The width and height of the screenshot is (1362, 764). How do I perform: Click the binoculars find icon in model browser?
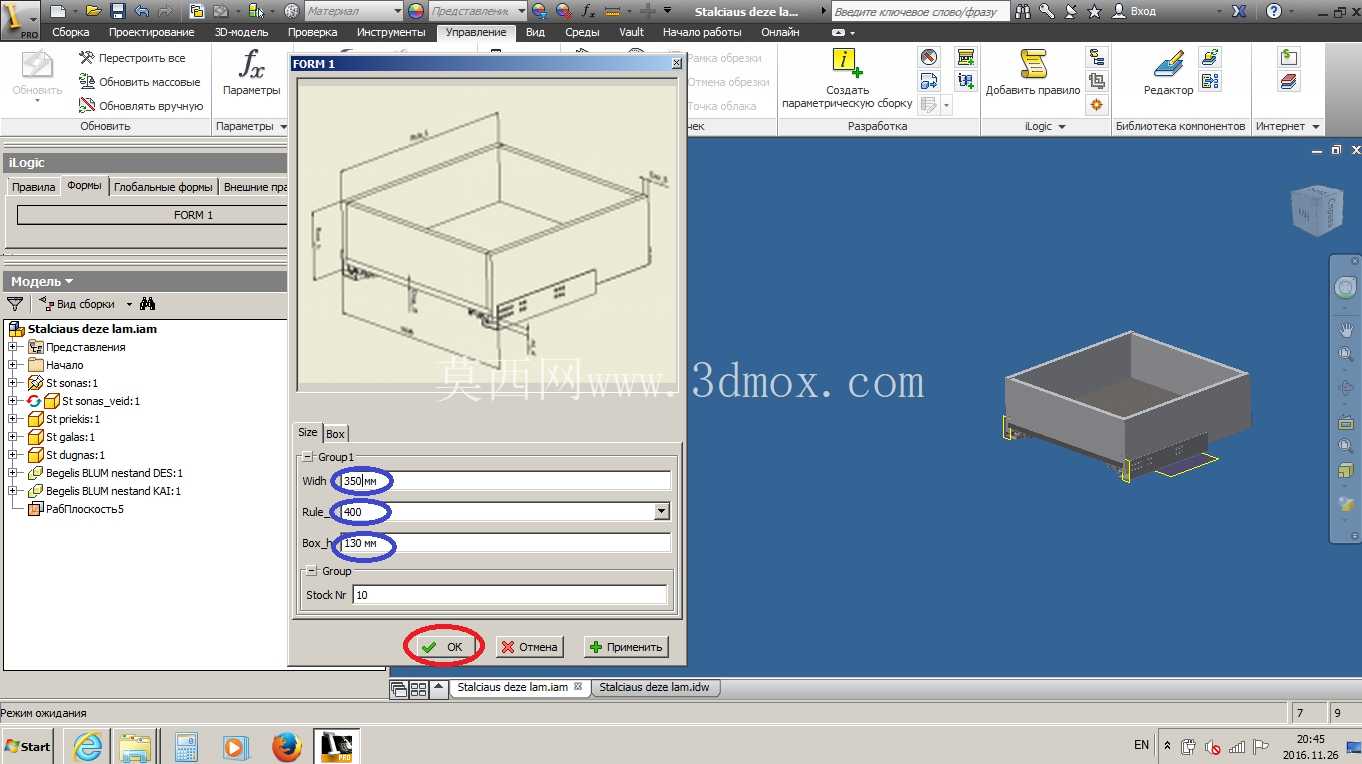point(148,304)
